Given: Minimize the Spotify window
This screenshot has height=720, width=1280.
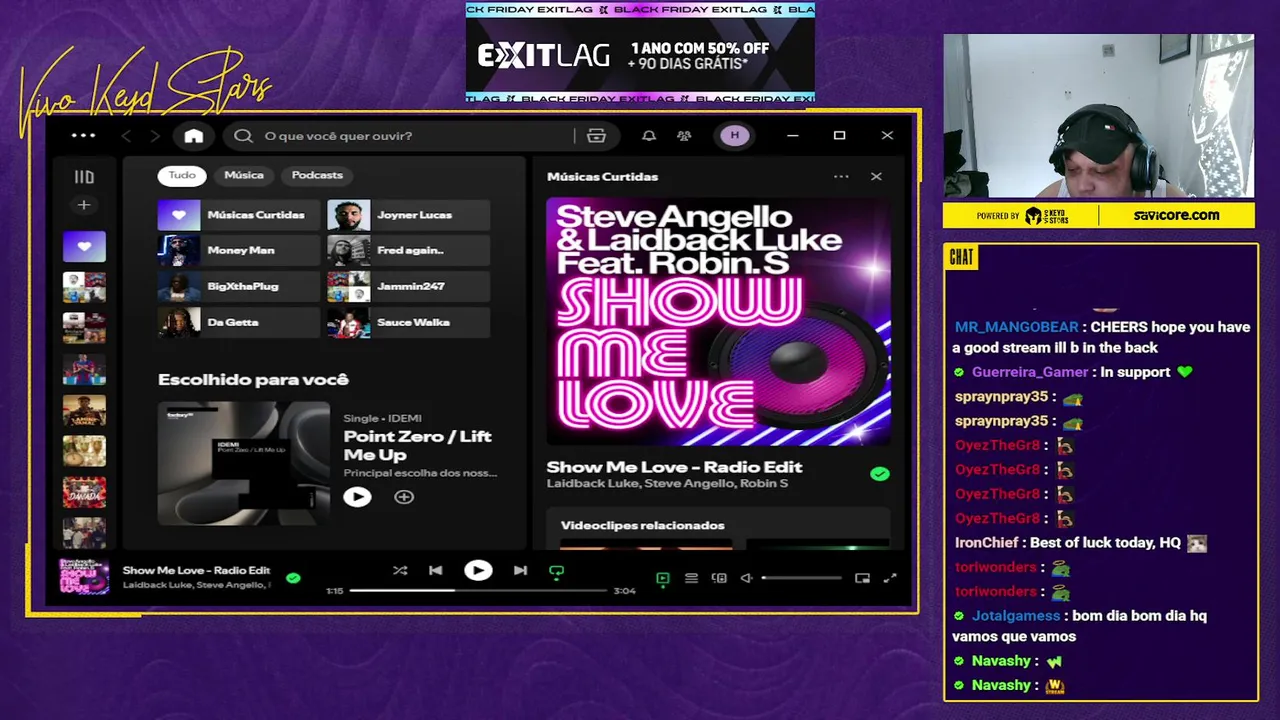Looking at the screenshot, I should point(792,136).
